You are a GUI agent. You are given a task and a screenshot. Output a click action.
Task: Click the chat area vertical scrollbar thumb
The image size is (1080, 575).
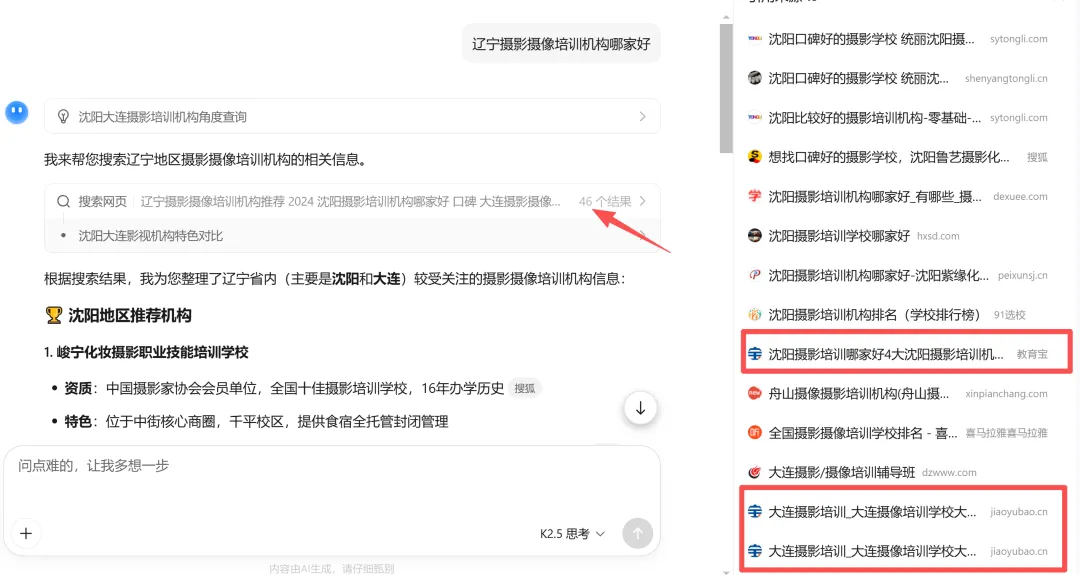726,88
